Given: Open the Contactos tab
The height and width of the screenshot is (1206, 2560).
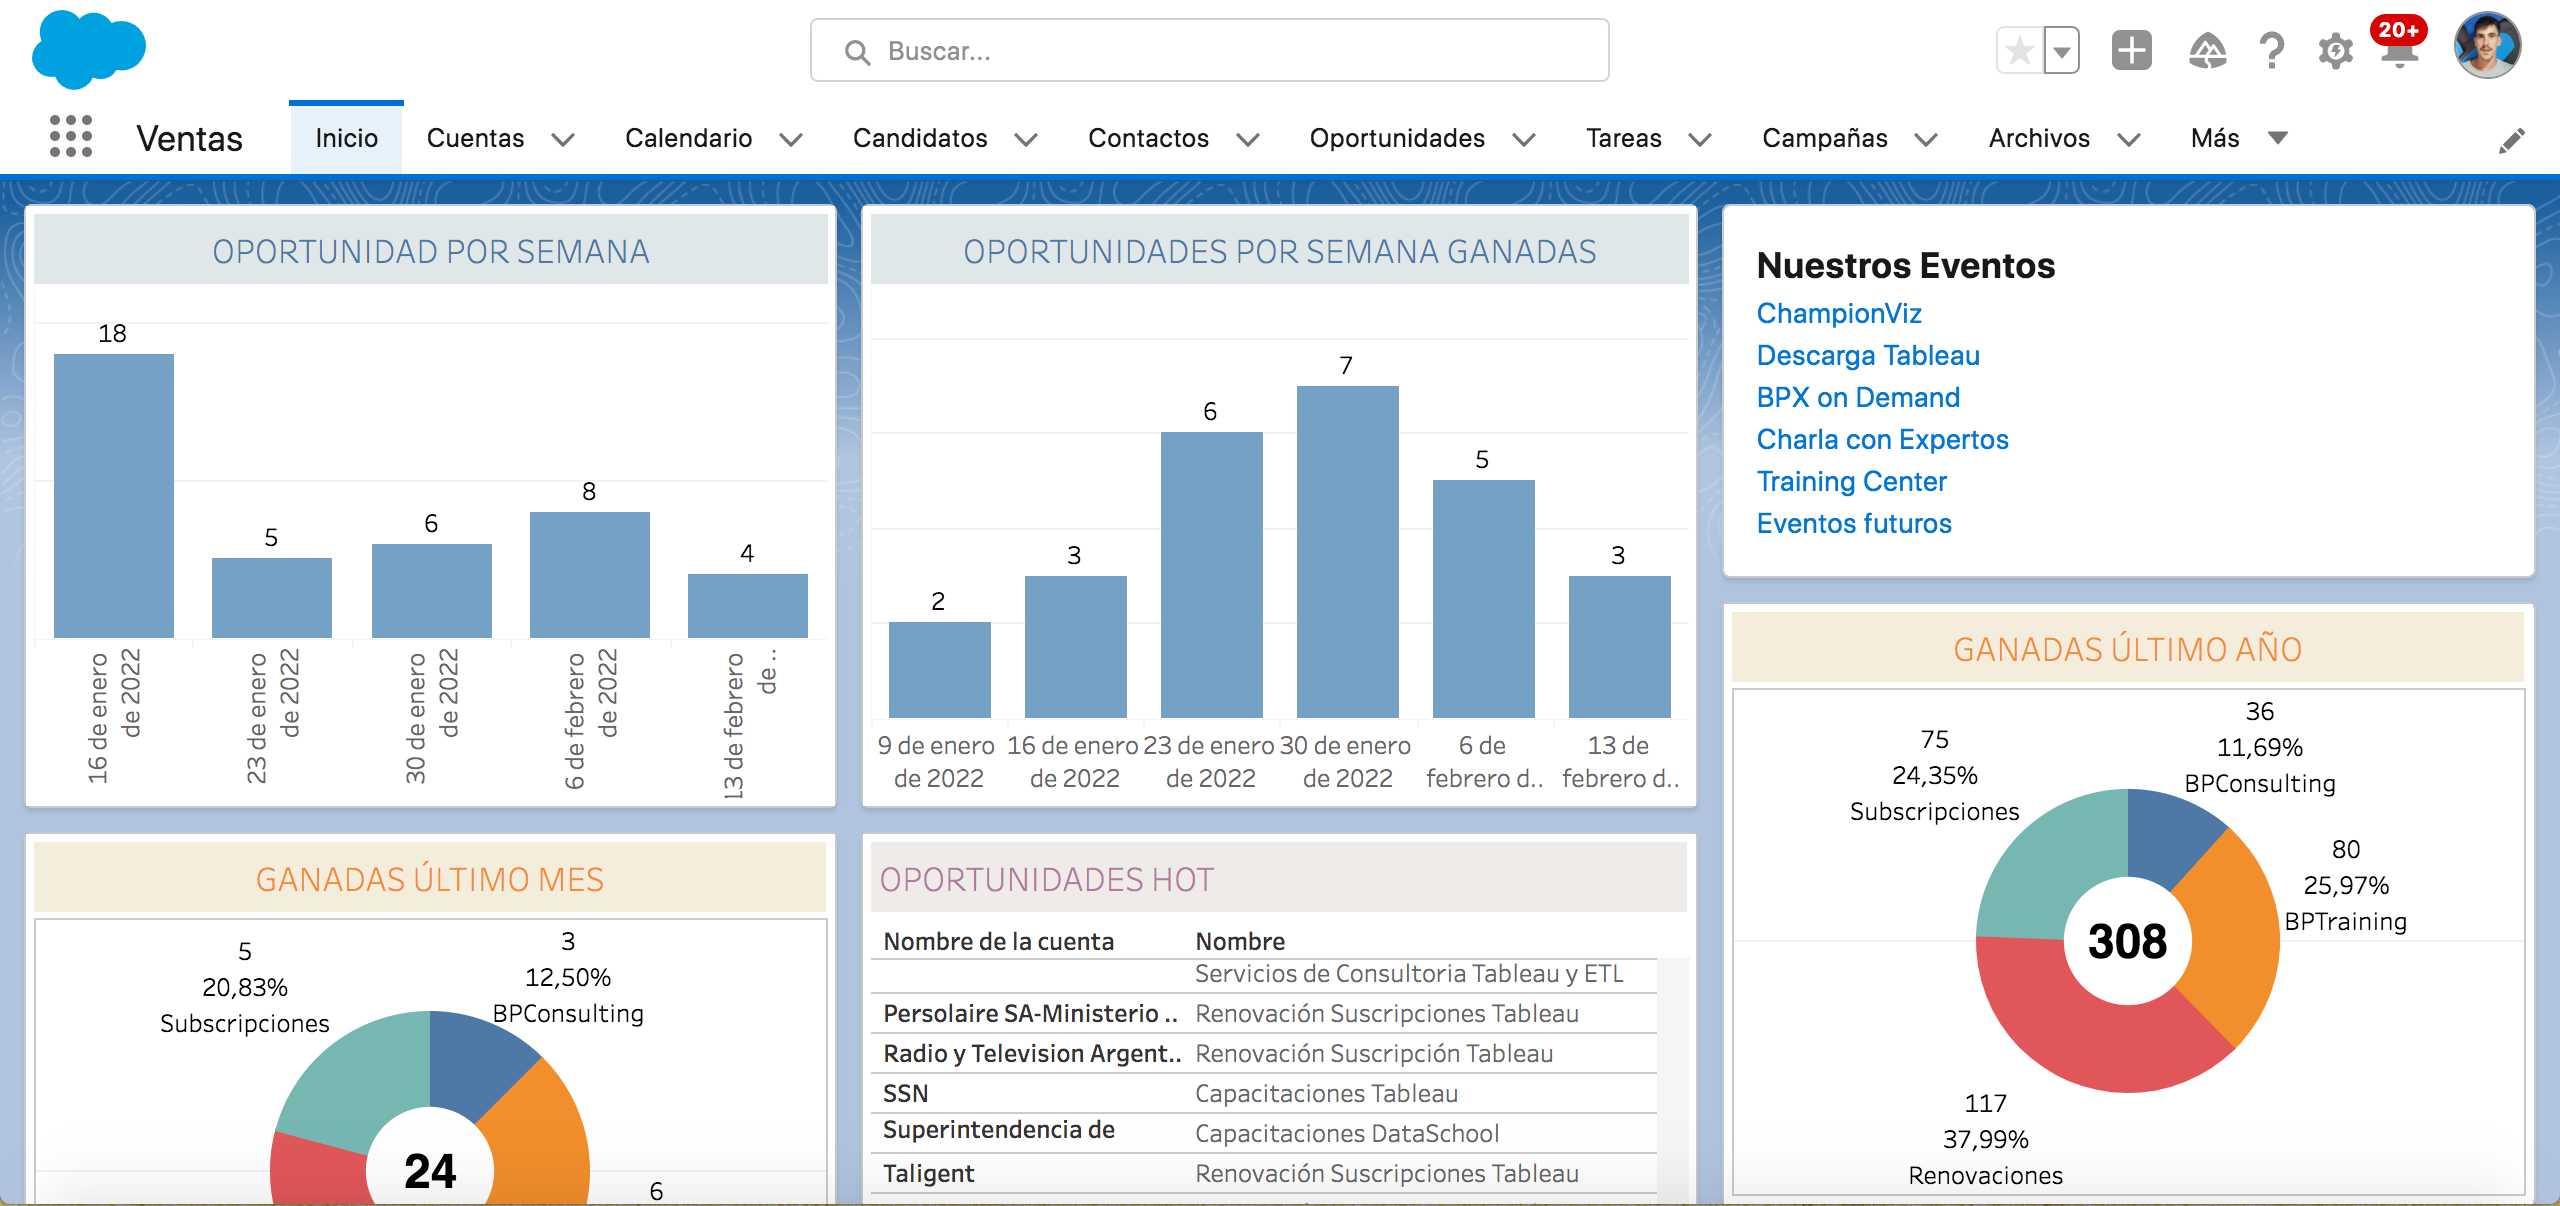Looking at the screenshot, I should [x=1148, y=138].
